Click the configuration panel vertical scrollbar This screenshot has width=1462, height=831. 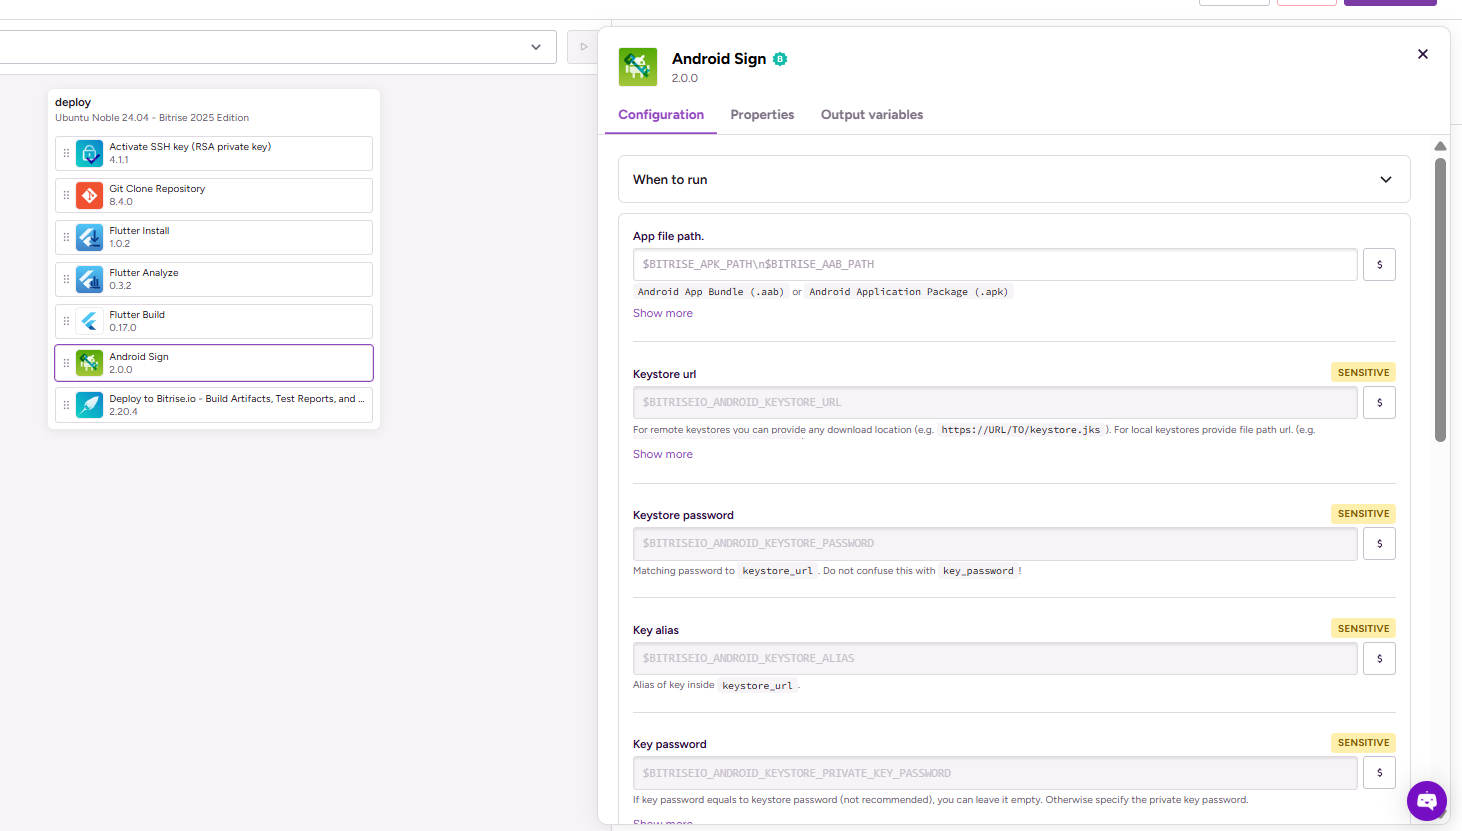pyautogui.click(x=1440, y=300)
